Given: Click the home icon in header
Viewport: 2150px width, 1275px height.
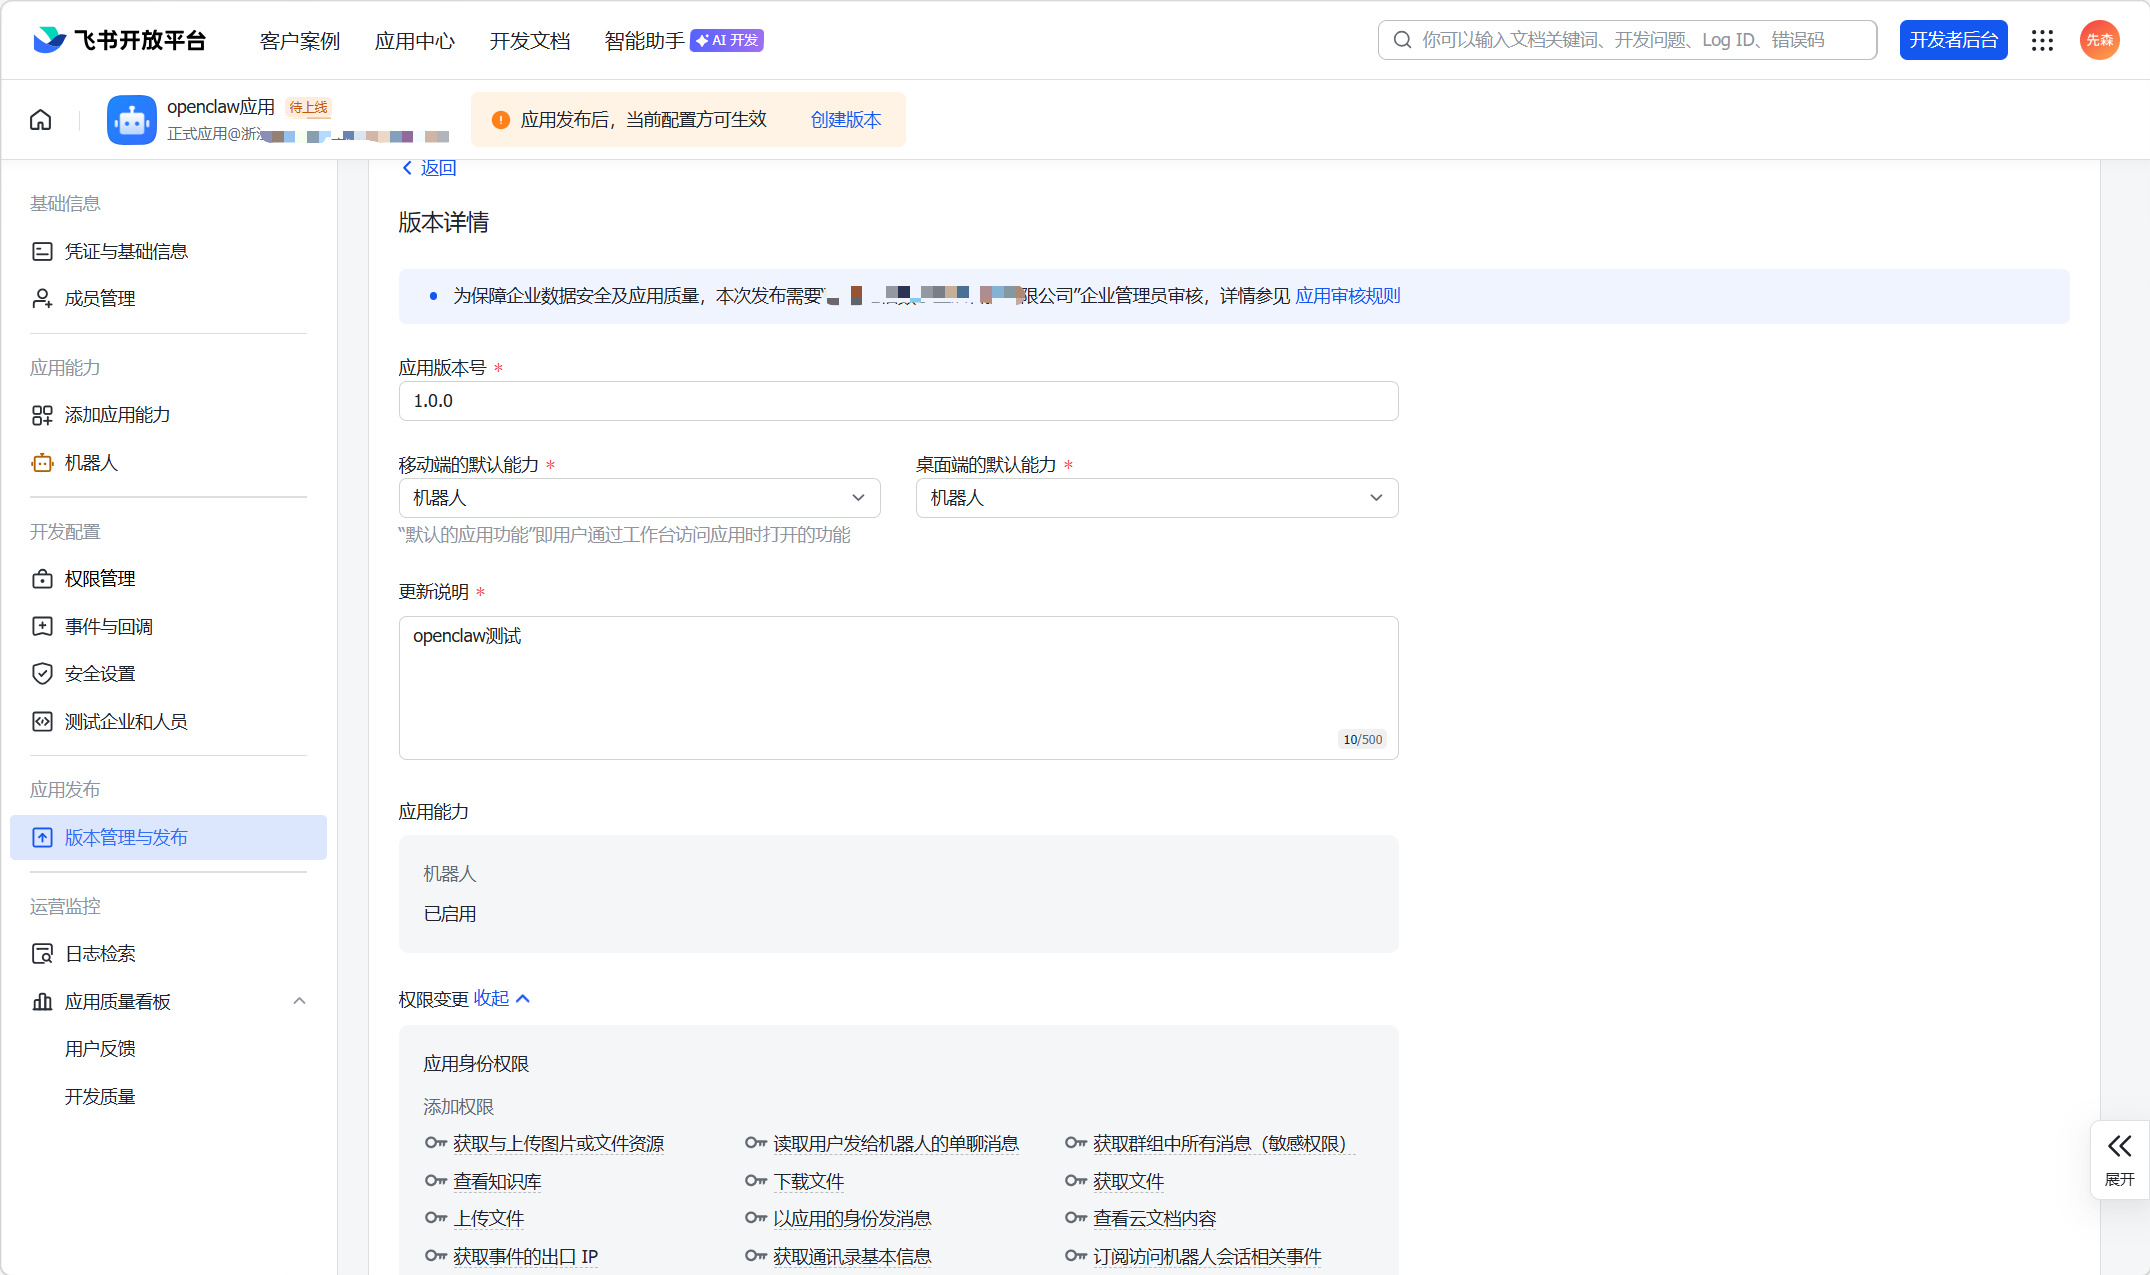Looking at the screenshot, I should point(41,120).
